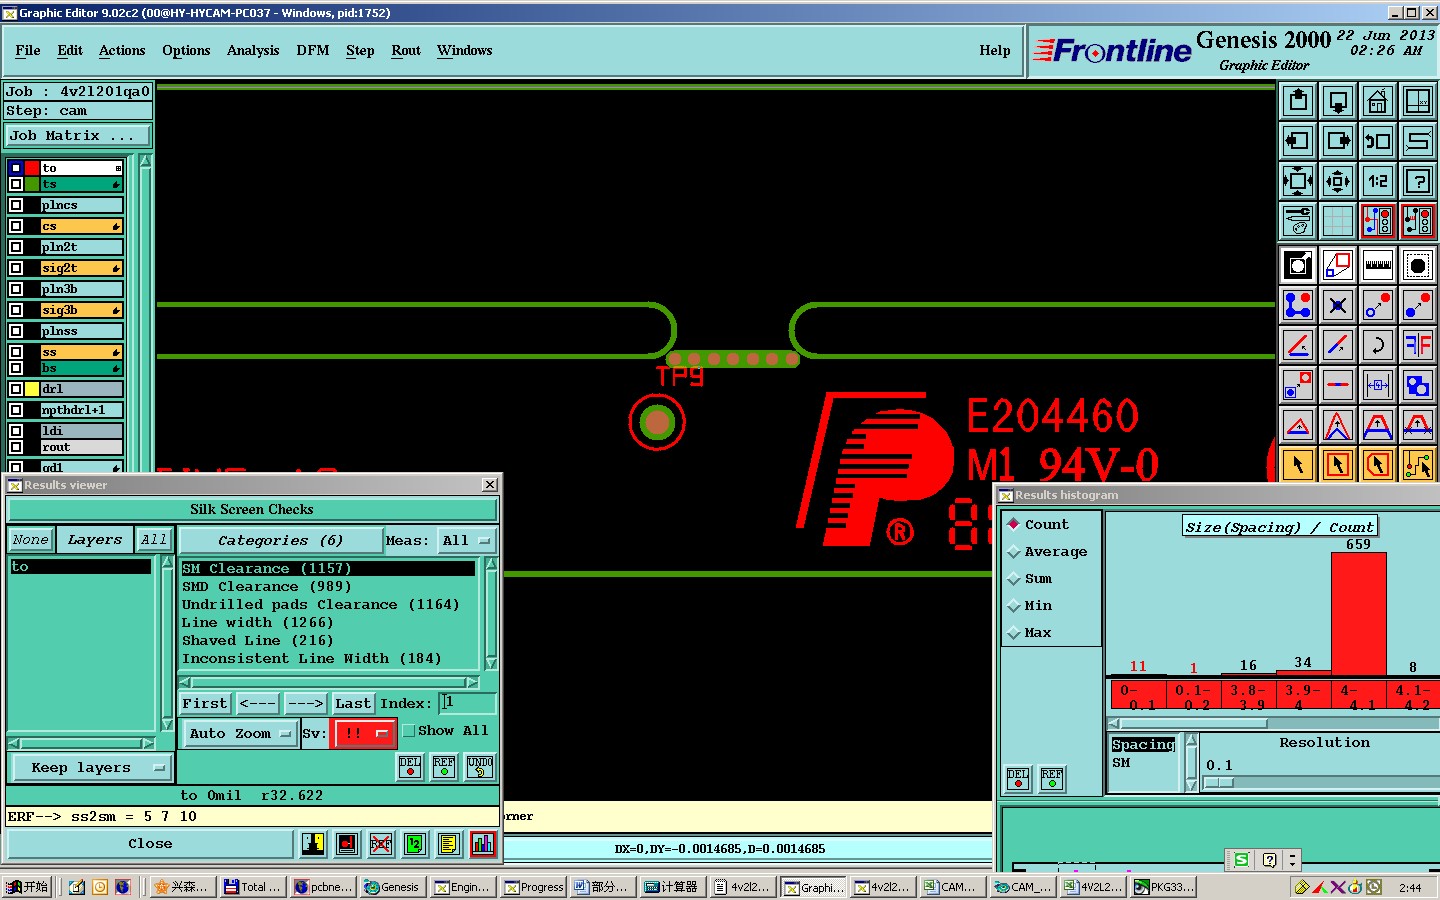This screenshot has height=900, width=1440.
Task: Open the Categories (6) selector
Action: pyautogui.click(x=280, y=541)
